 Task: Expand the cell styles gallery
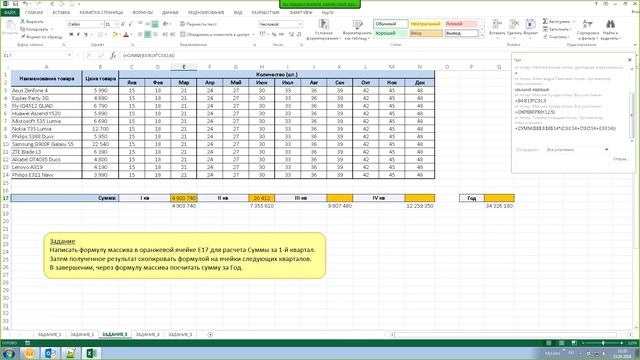(482, 36)
